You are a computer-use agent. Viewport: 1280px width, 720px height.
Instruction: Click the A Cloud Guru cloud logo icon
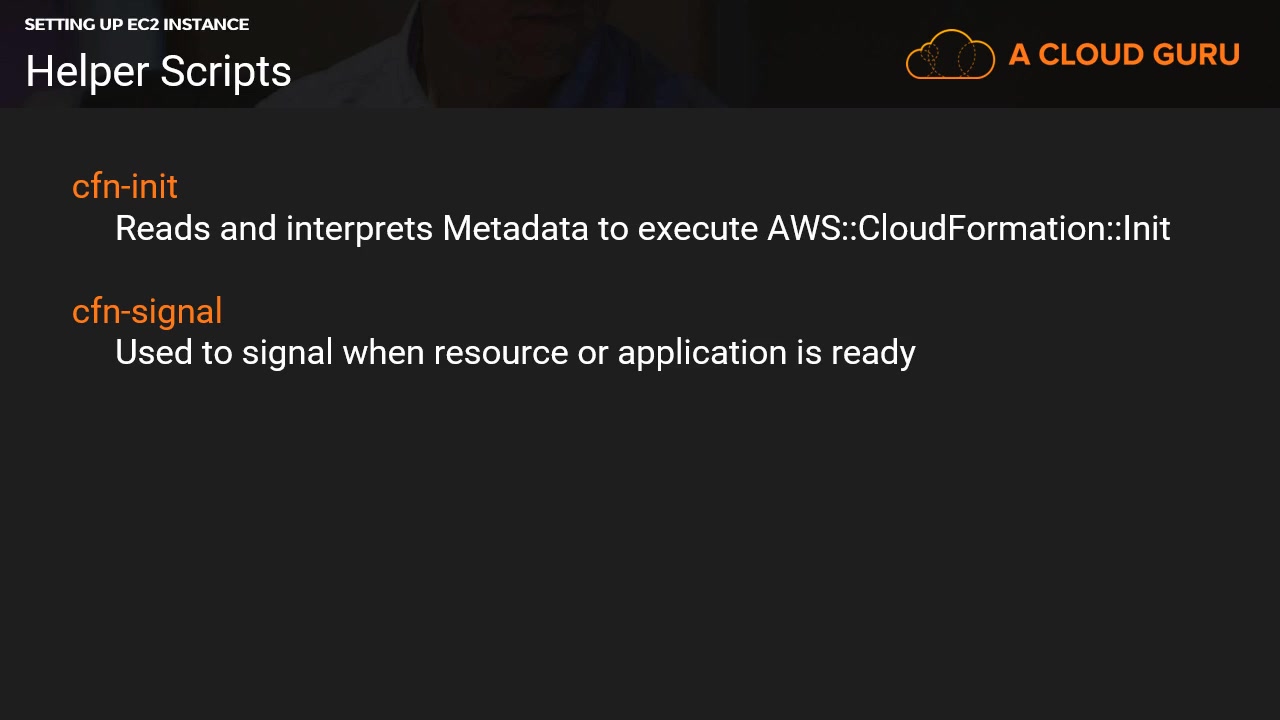[950, 55]
